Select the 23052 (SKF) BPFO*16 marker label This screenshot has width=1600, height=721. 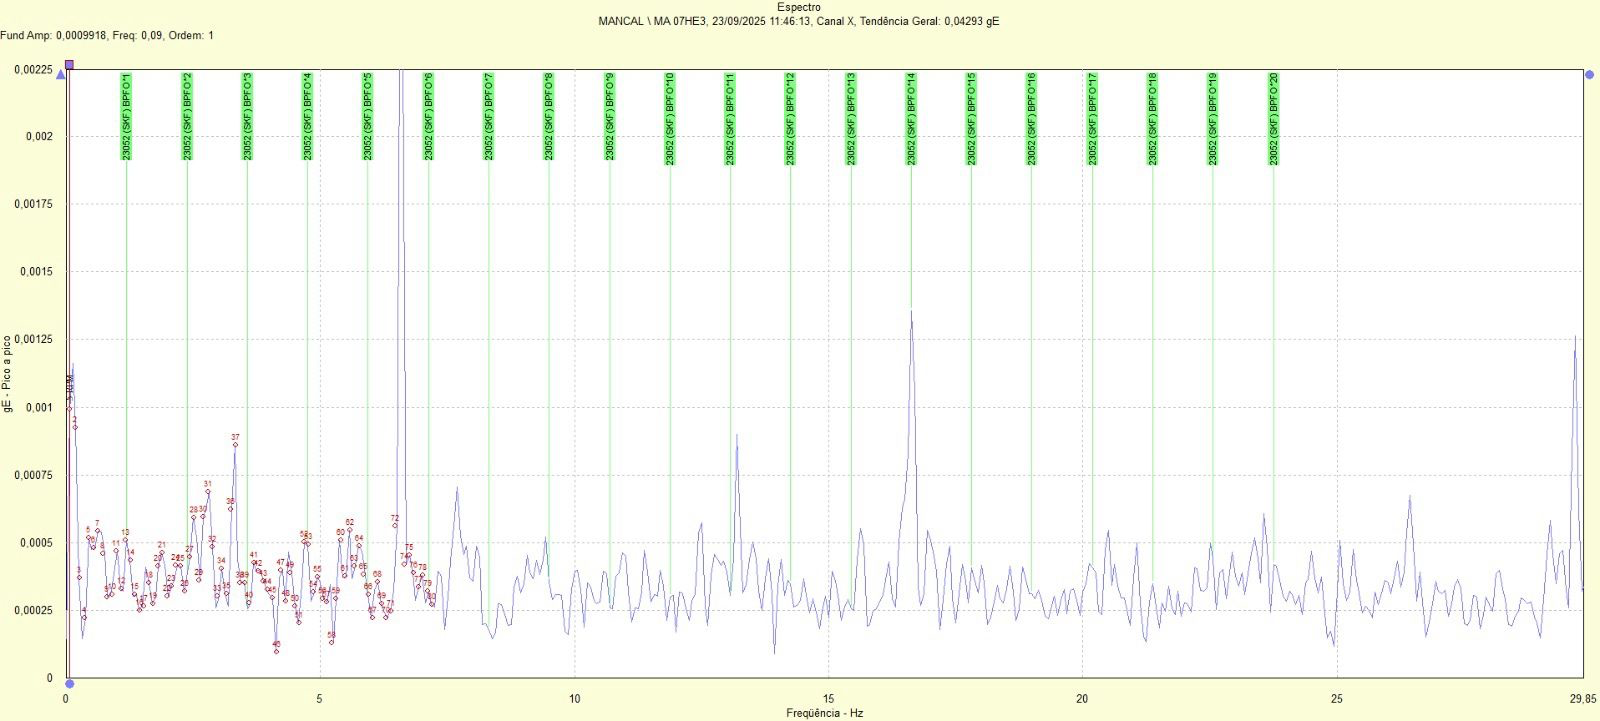(x=1032, y=118)
